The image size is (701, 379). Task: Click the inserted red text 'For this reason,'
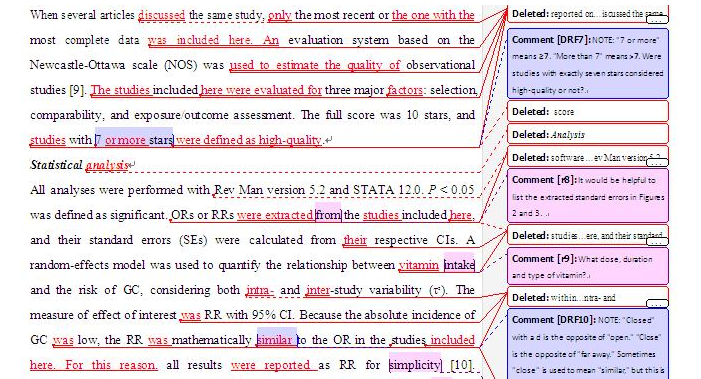[111, 365]
